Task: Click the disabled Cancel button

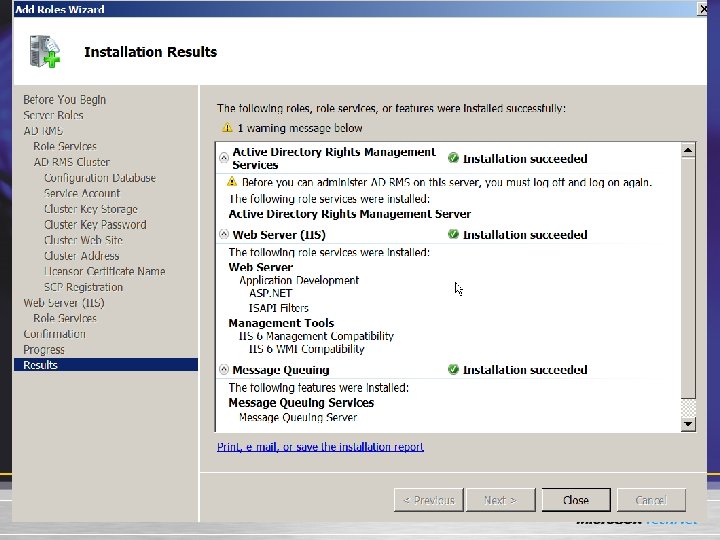Action: point(651,500)
